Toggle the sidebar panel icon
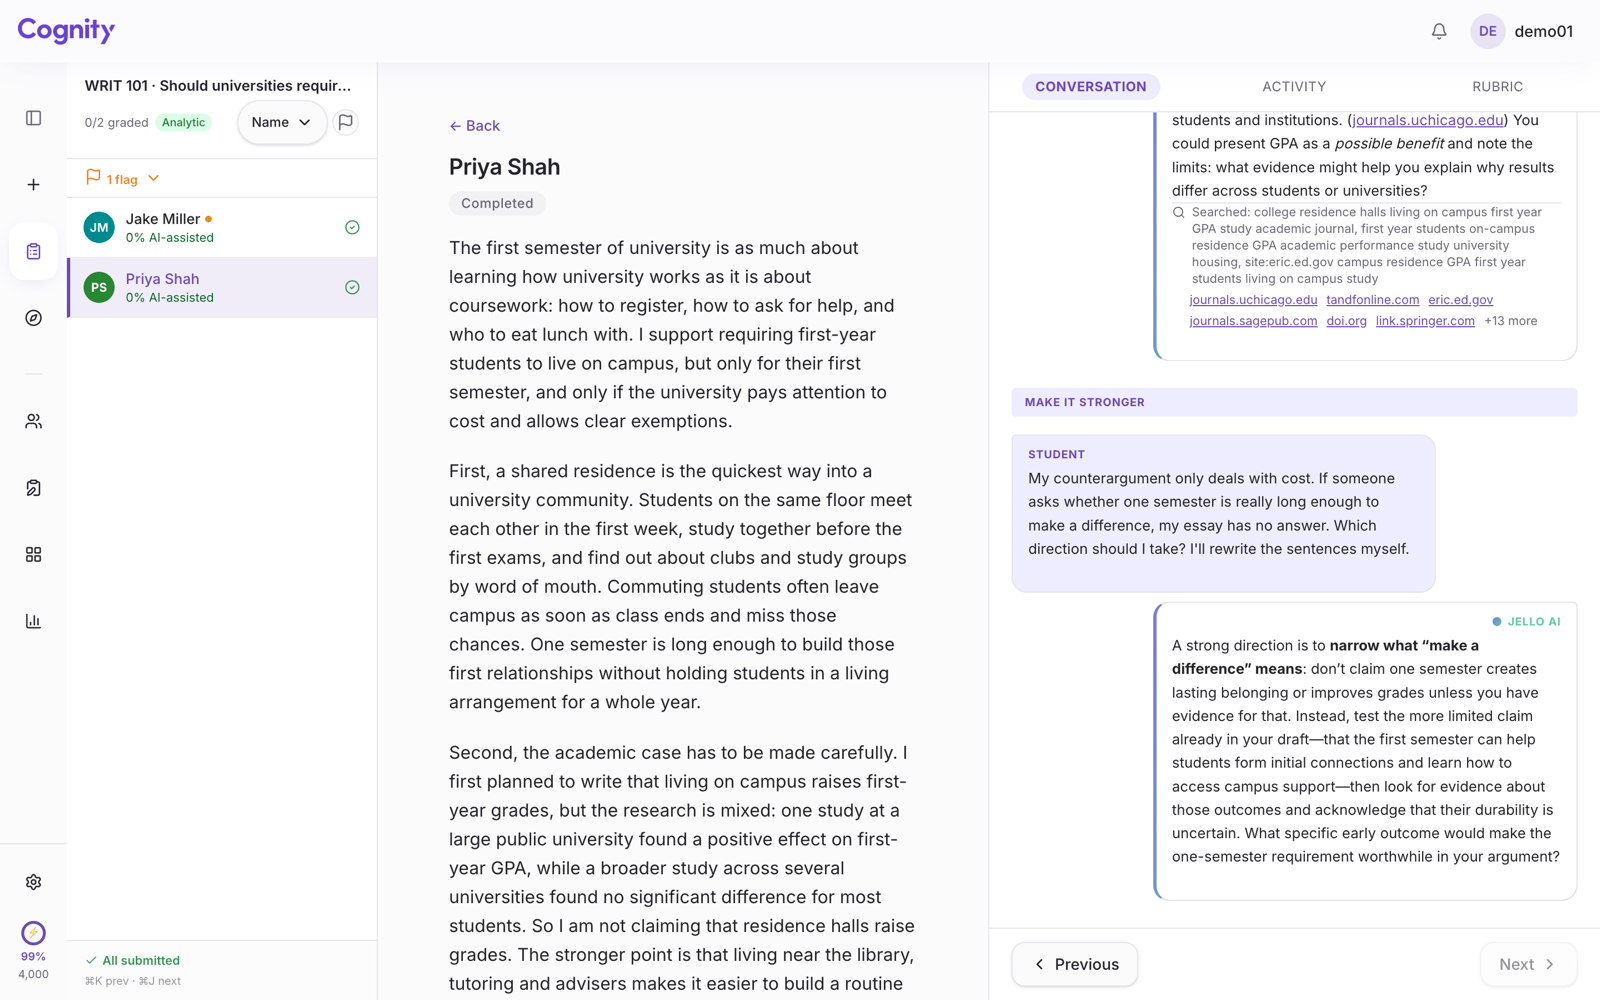The width and height of the screenshot is (1600, 1000). [33, 118]
